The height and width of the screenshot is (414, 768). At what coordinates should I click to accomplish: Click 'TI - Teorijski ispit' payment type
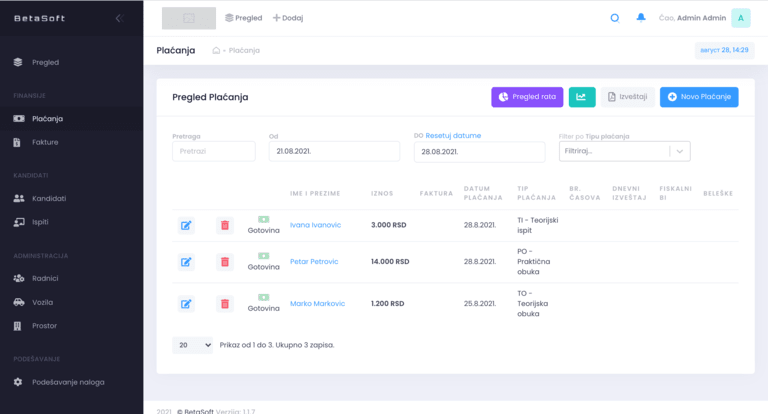(537, 225)
